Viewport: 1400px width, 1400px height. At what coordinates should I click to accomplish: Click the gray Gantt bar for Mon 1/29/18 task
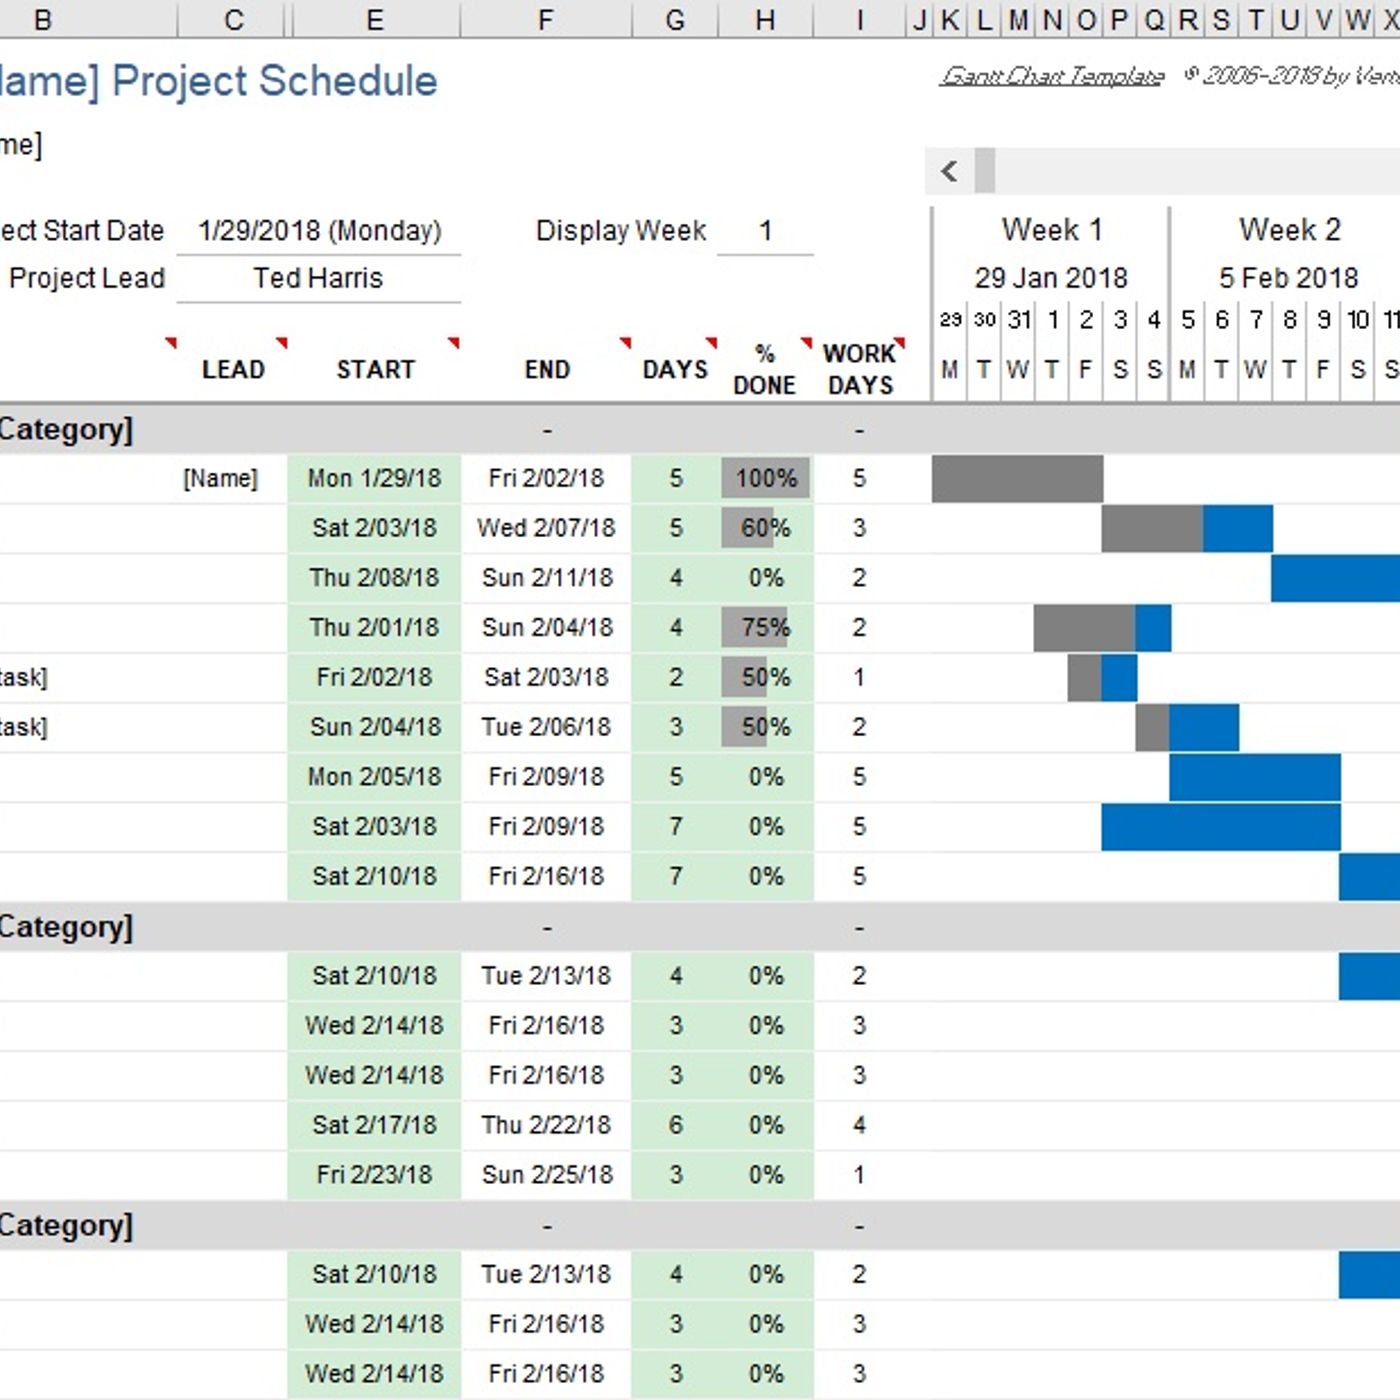click(1017, 478)
